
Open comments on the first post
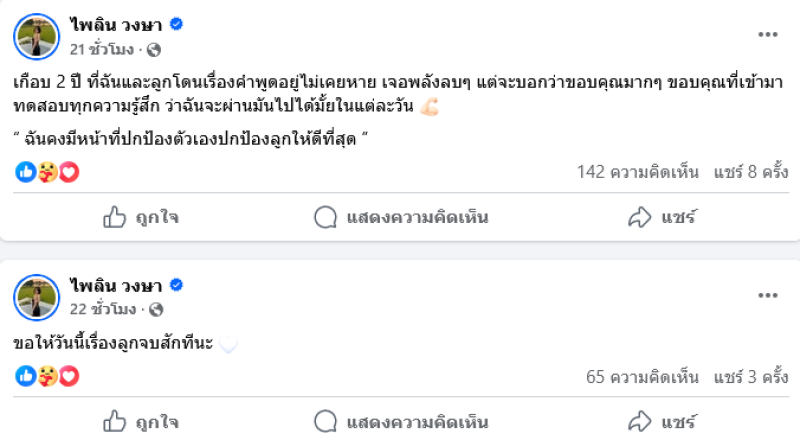(400, 216)
